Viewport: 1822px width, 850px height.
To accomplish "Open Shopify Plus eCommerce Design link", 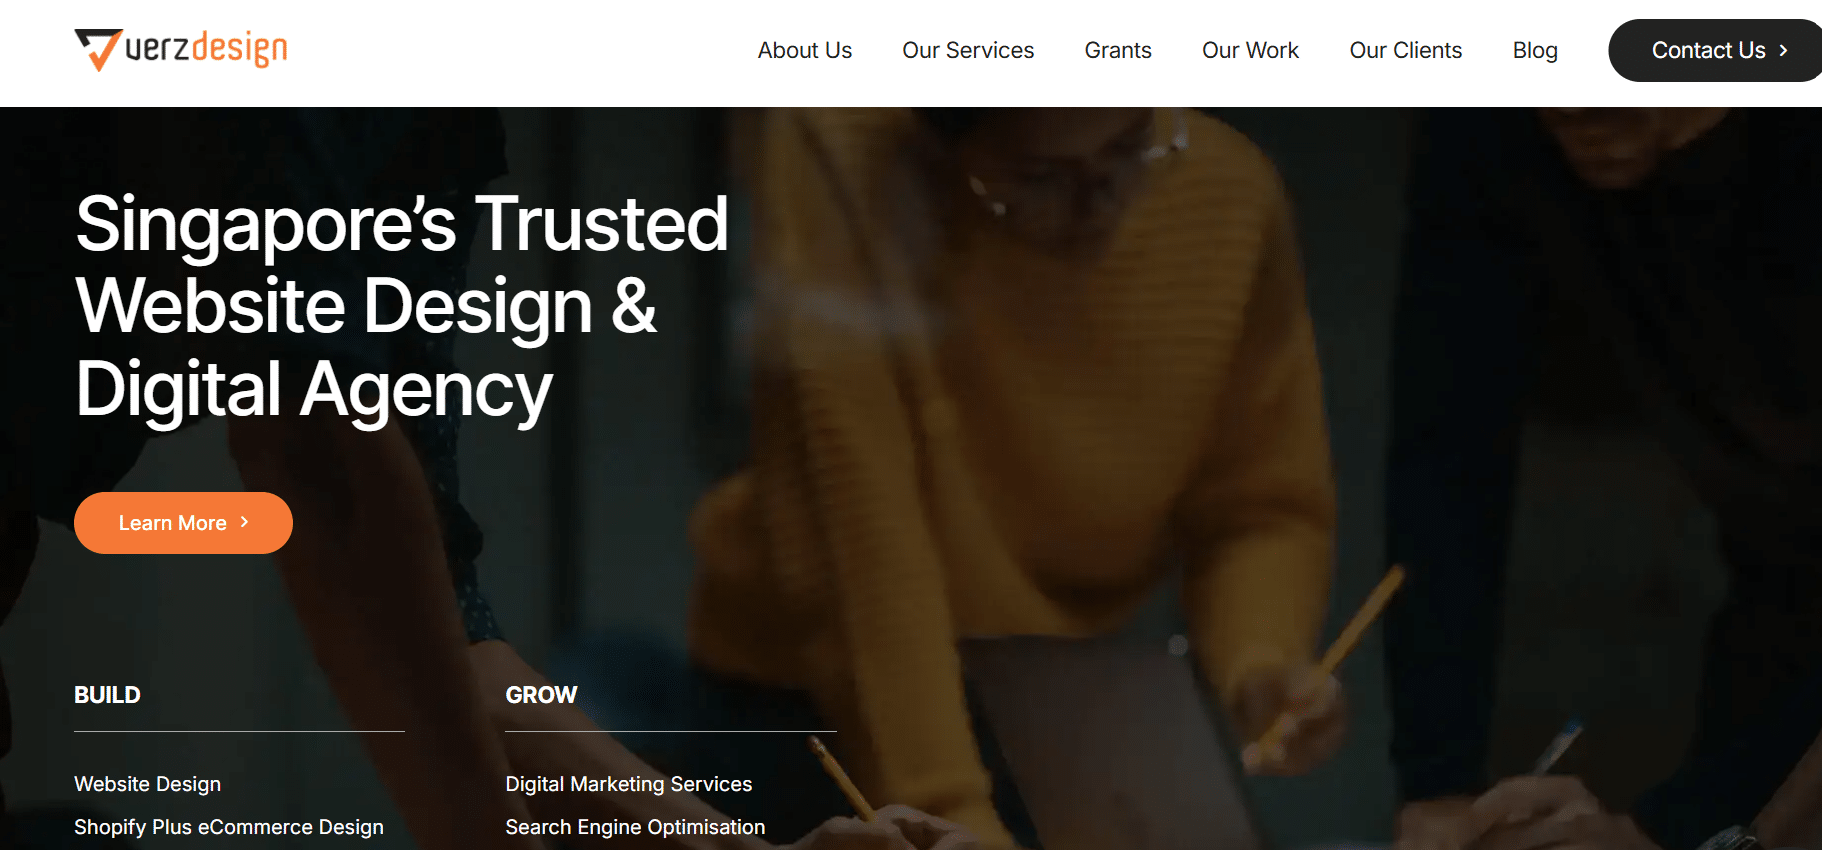I will 228,827.
